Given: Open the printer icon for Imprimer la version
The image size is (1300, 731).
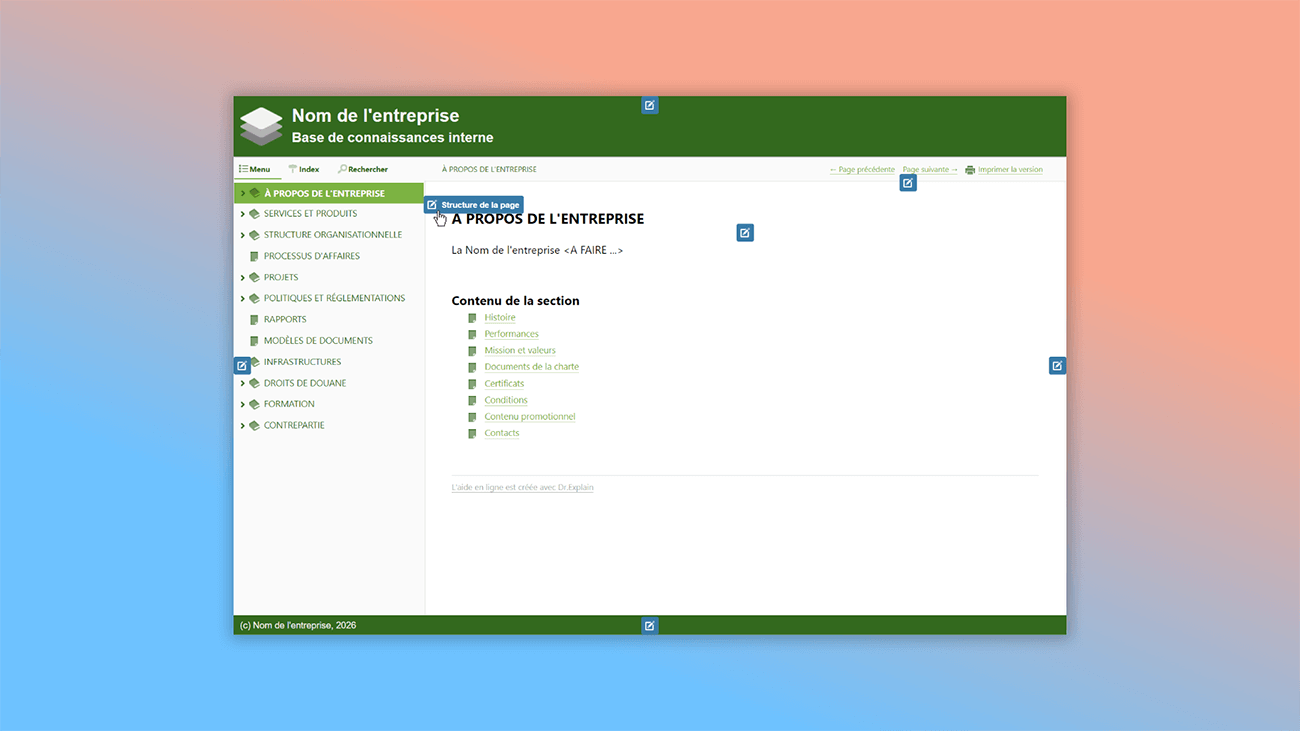Looking at the screenshot, I should pyautogui.click(x=968, y=169).
